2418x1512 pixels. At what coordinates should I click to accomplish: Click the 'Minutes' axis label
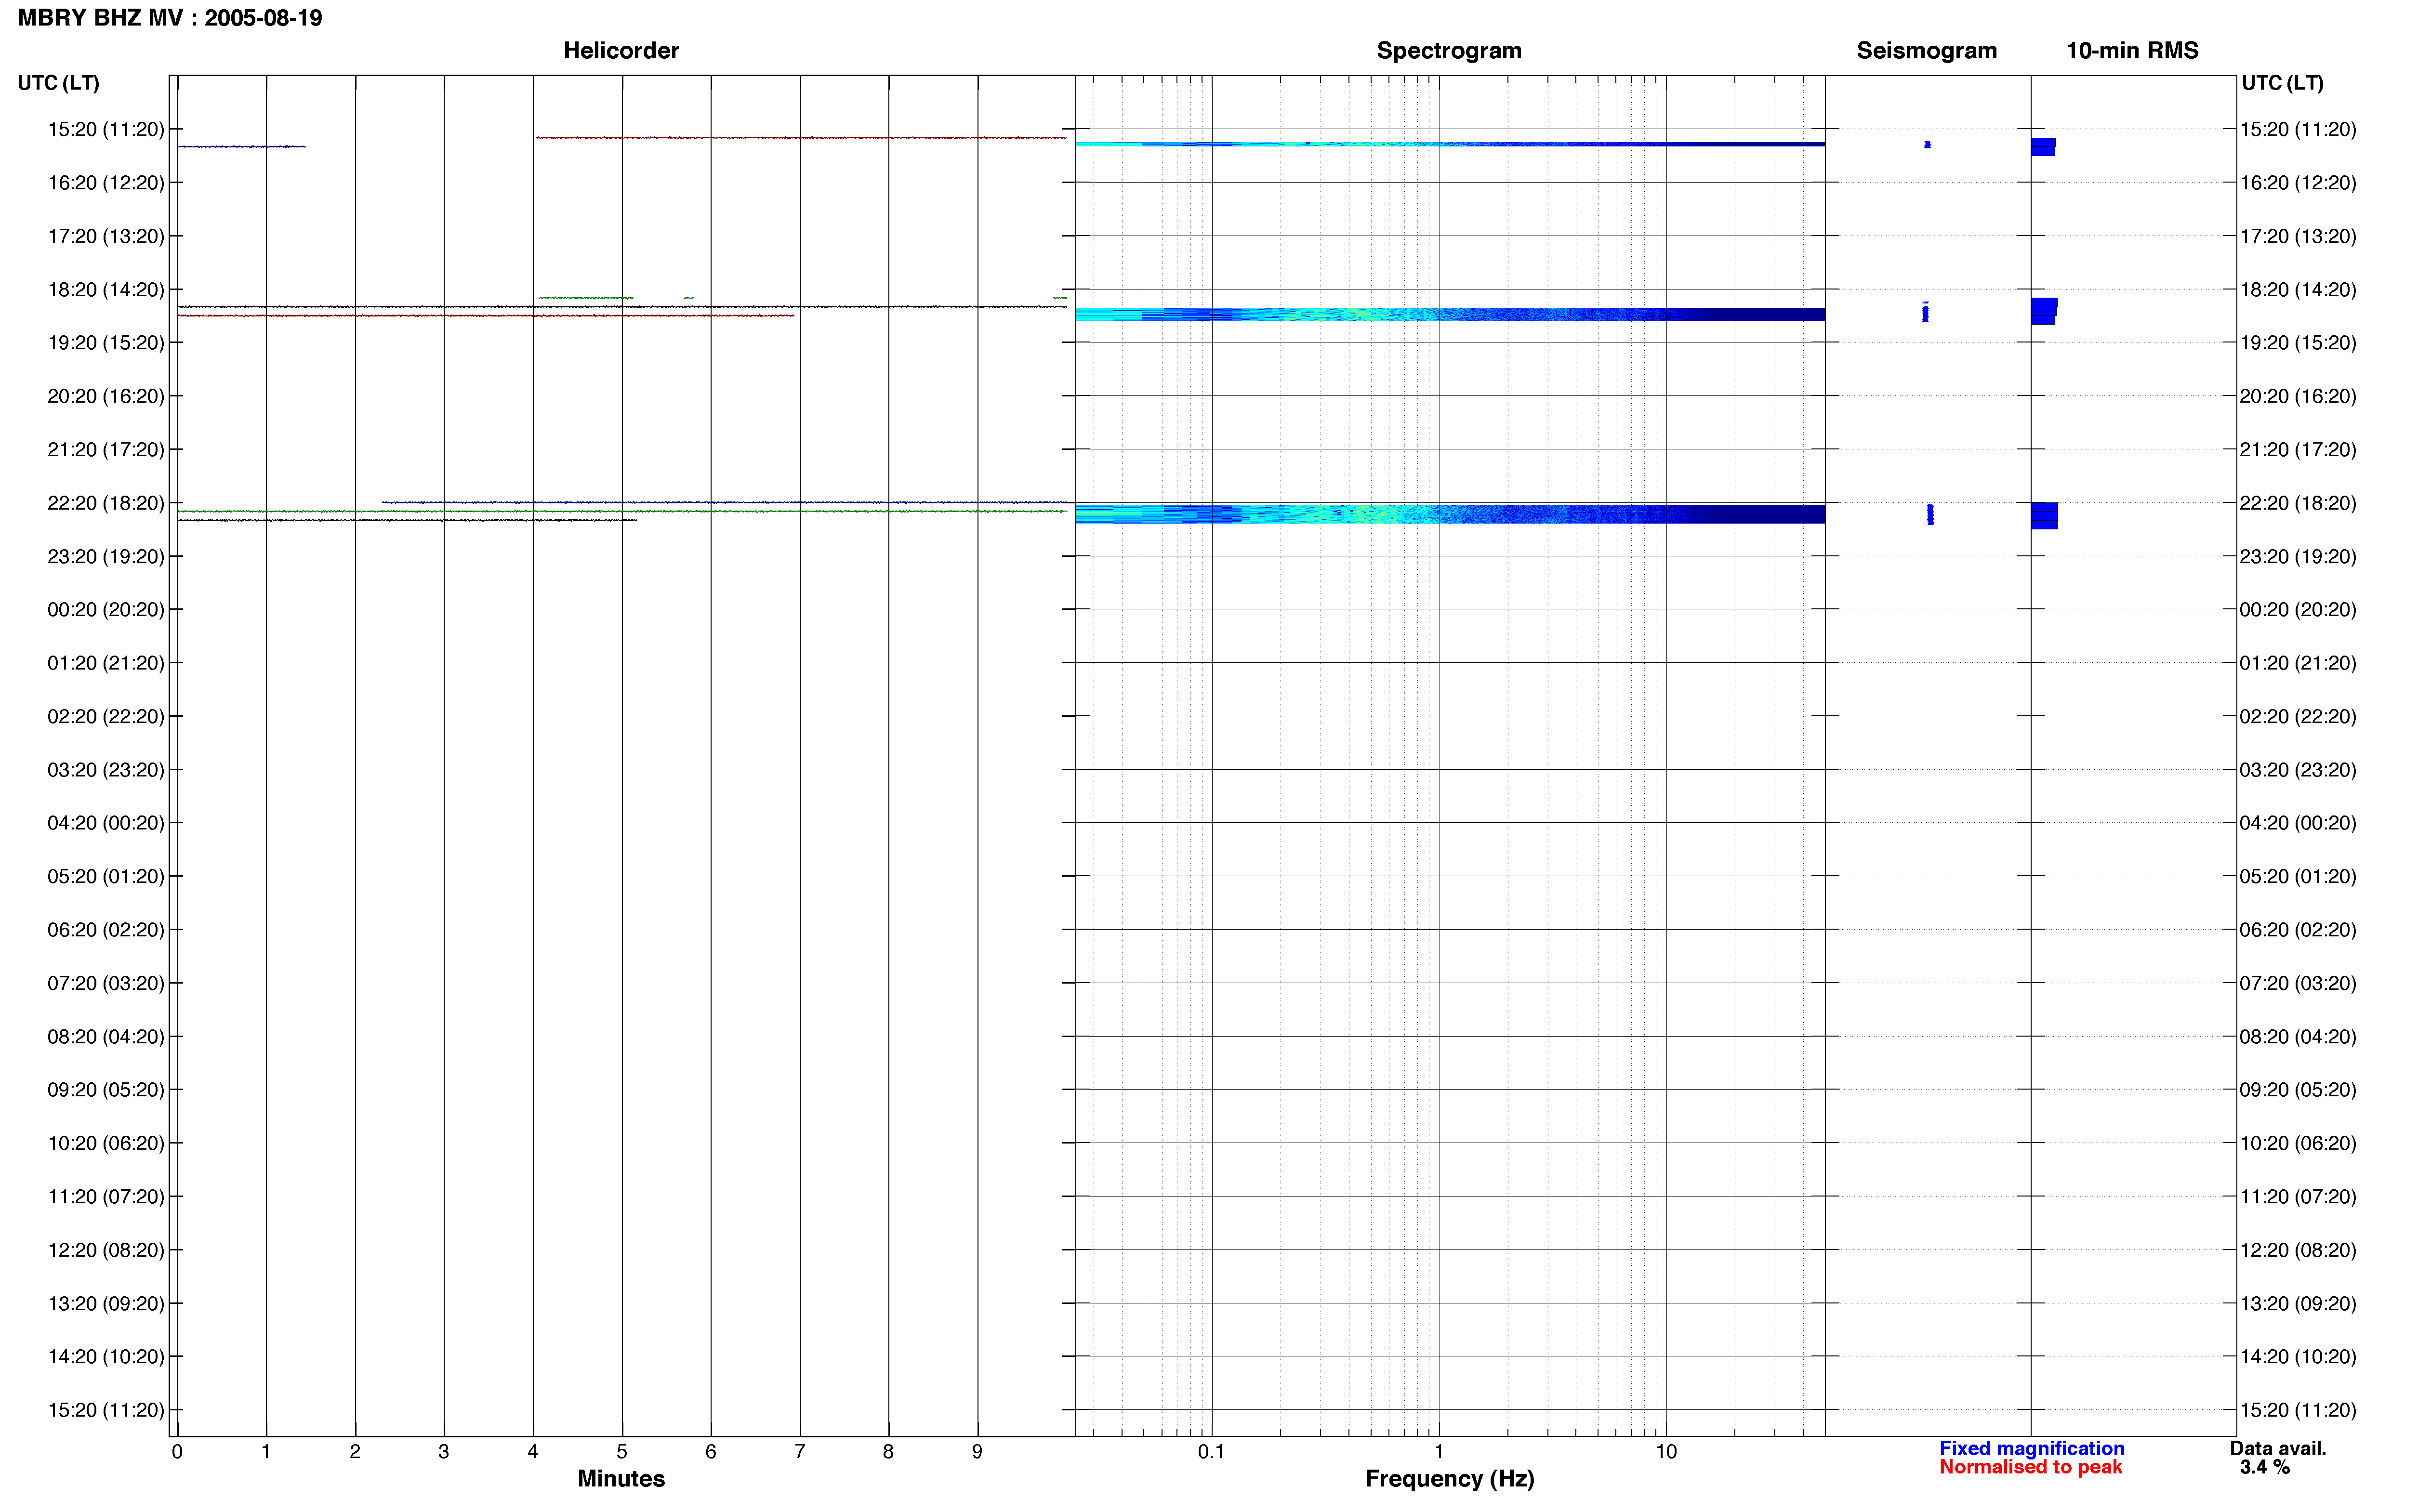pos(621,1479)
